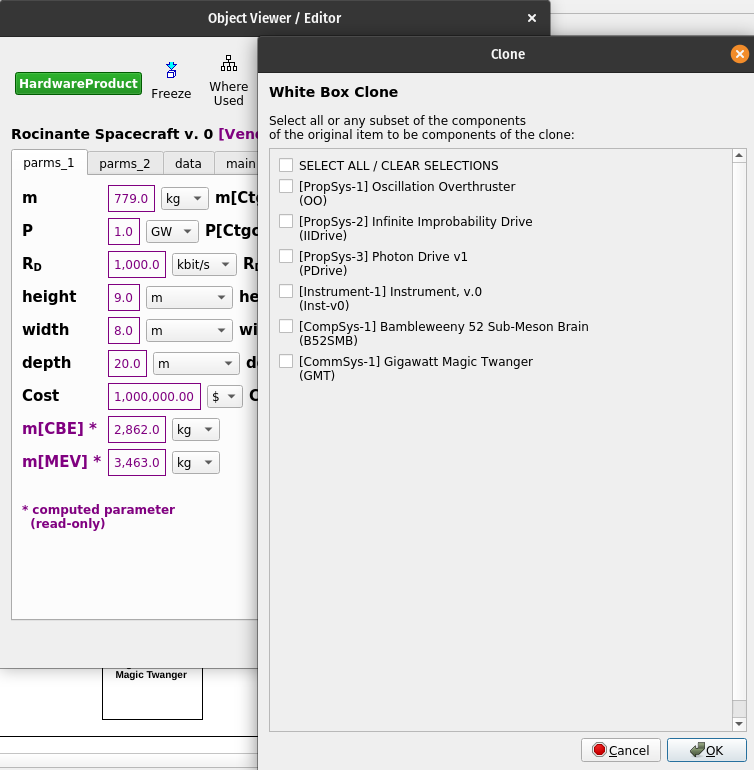Toggle SELECT ALL / CLEAR SELECTIONS checkbox

click(x=286, y=165)
